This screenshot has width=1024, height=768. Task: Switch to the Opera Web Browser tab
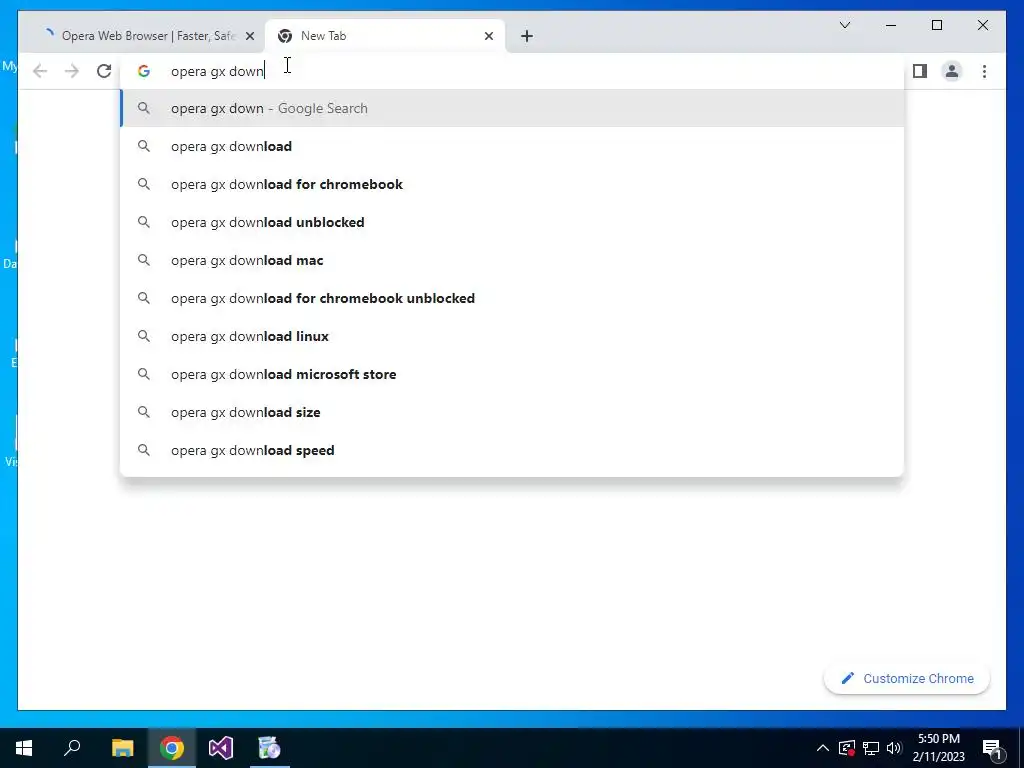point(142,36)
